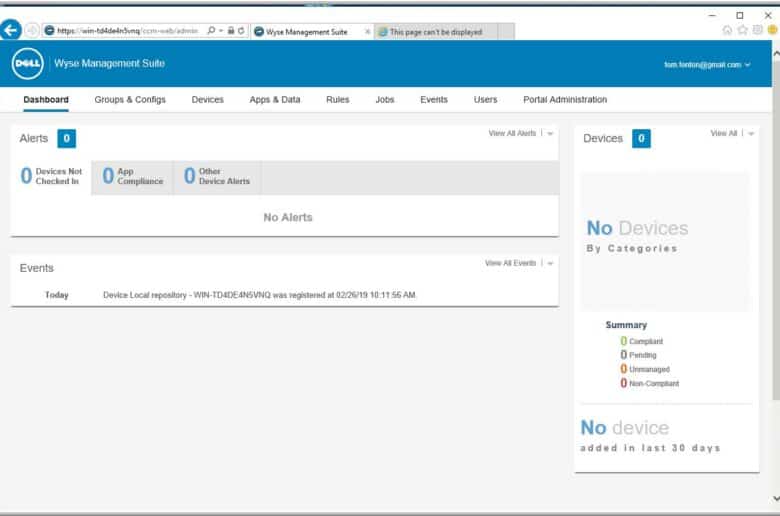This screenshot has height=516, width=780.
Task: Click the browser forward arrow button
Action: pyautogui.click(x=32, y=31)
